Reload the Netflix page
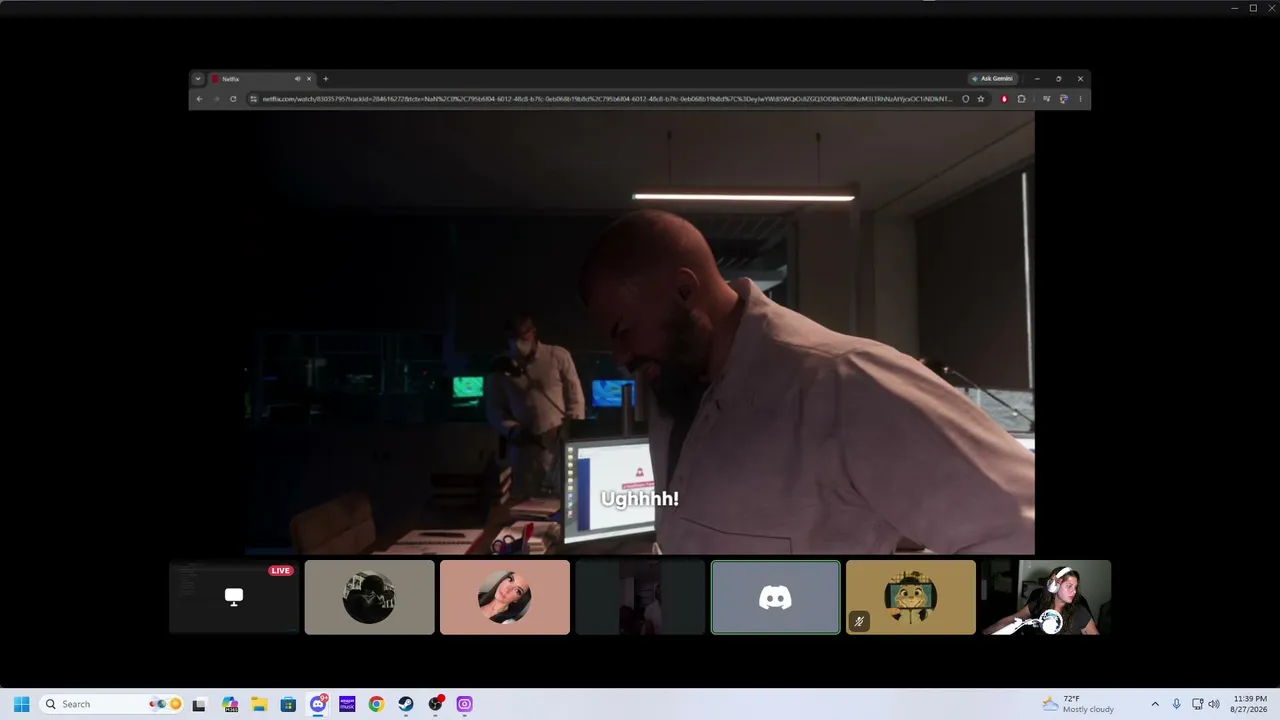The width and height of the screenshot is (1280, 720). pos(233,99)
